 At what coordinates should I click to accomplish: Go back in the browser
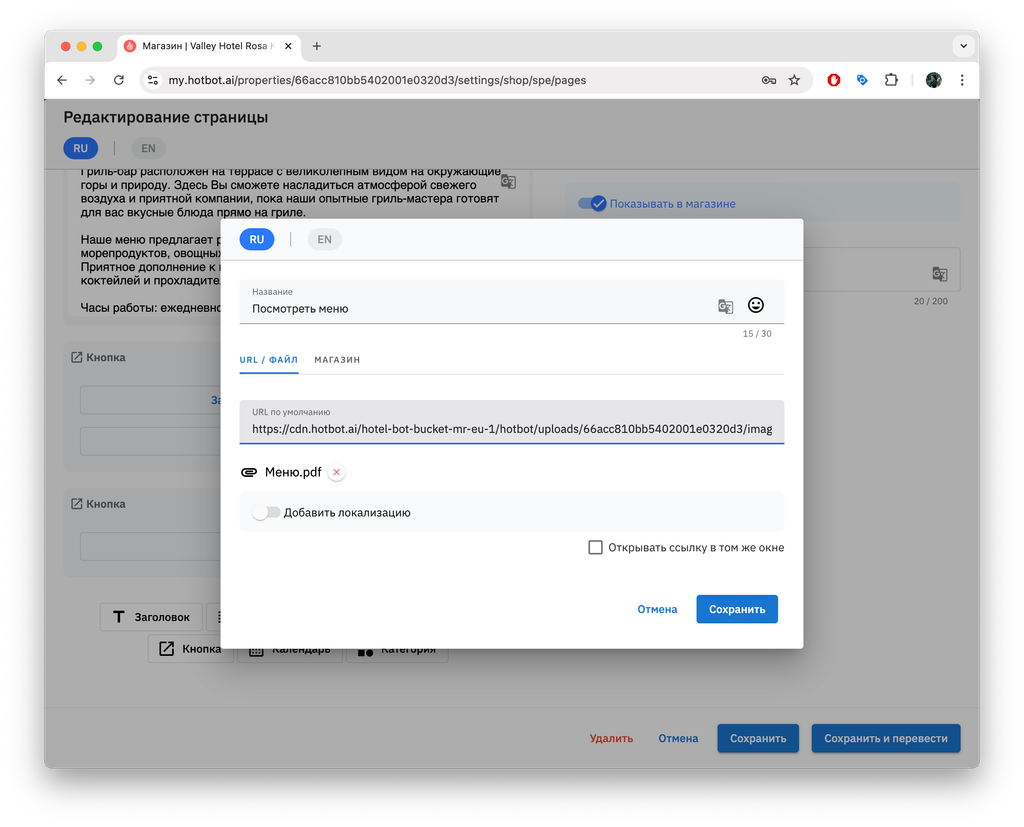[x=62, y=80]
